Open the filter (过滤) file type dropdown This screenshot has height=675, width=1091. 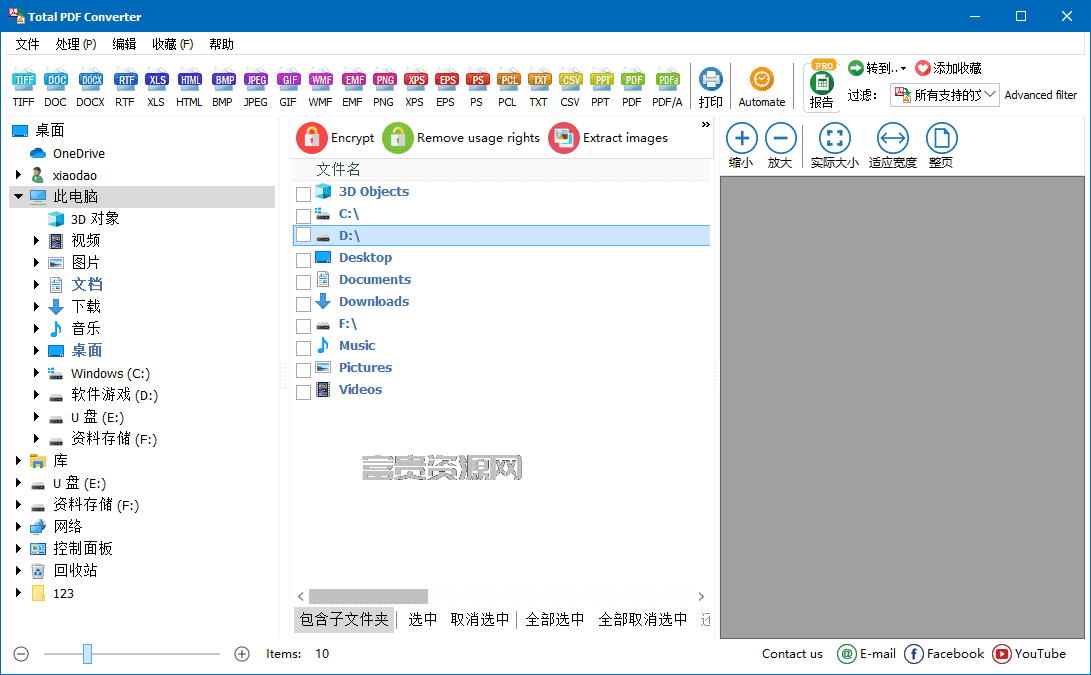[x=945, y=95]
